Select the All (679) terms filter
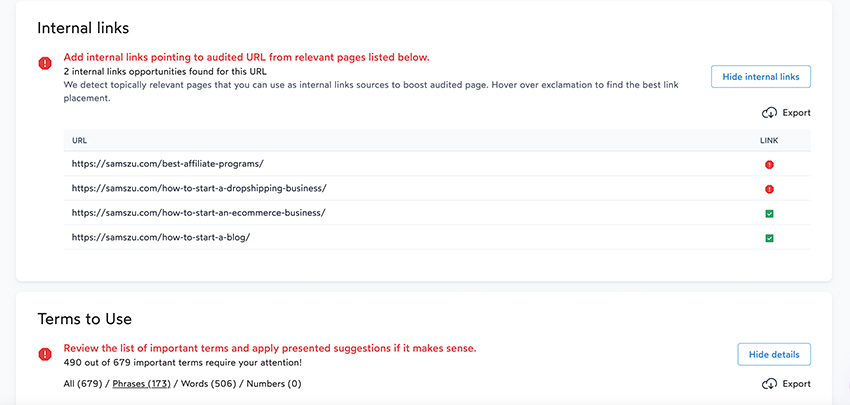 (x=83, y=384)
